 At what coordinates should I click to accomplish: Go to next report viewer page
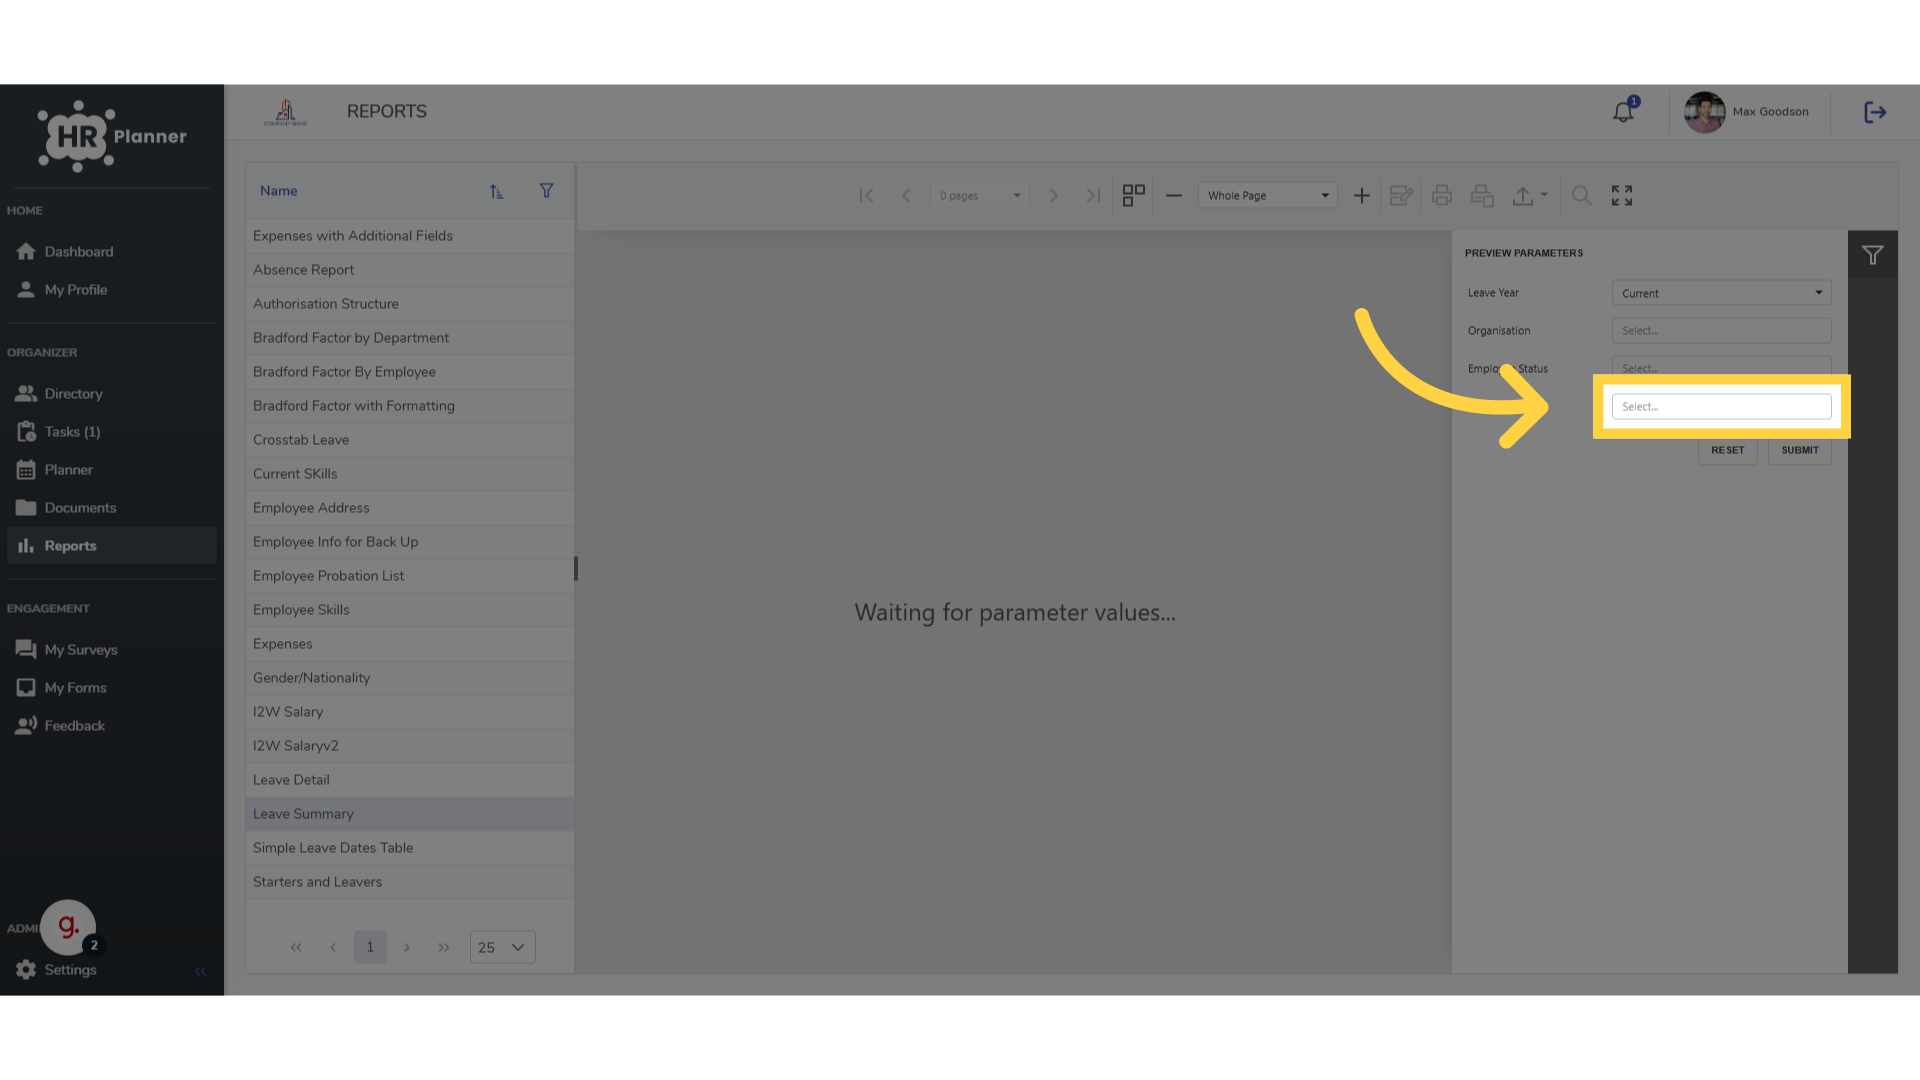coord(1053,196)
